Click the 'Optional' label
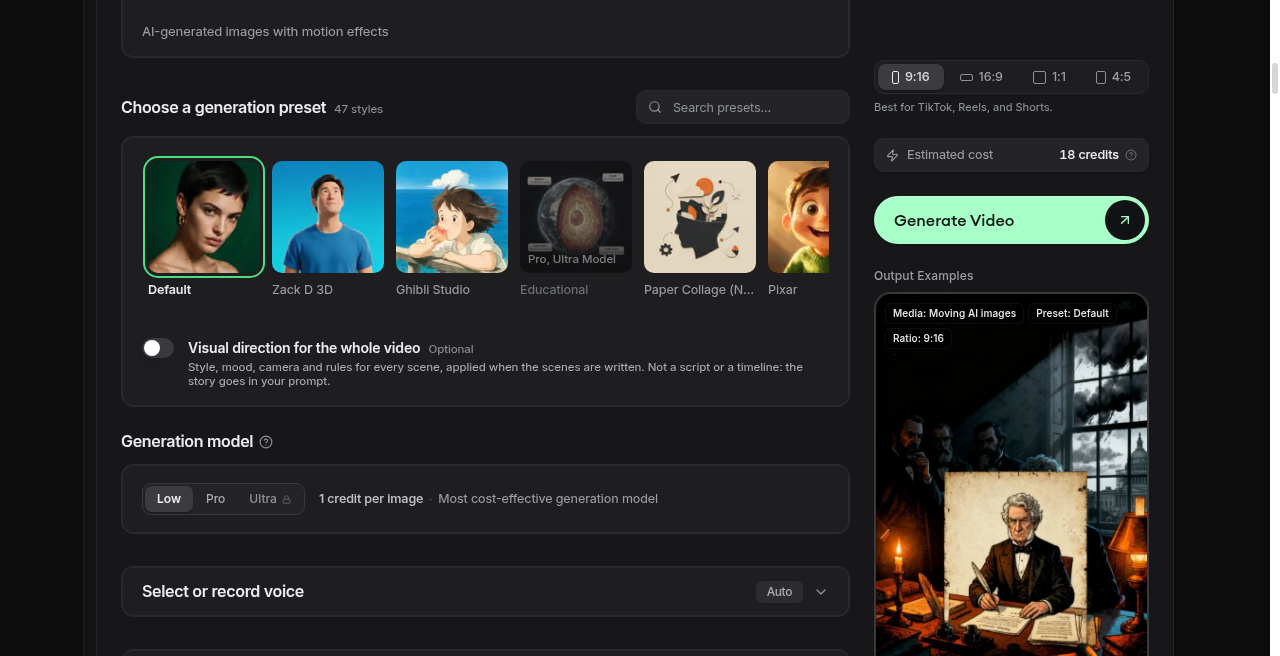This screenshot has height=656, width=1280. [x=451, y=349]
